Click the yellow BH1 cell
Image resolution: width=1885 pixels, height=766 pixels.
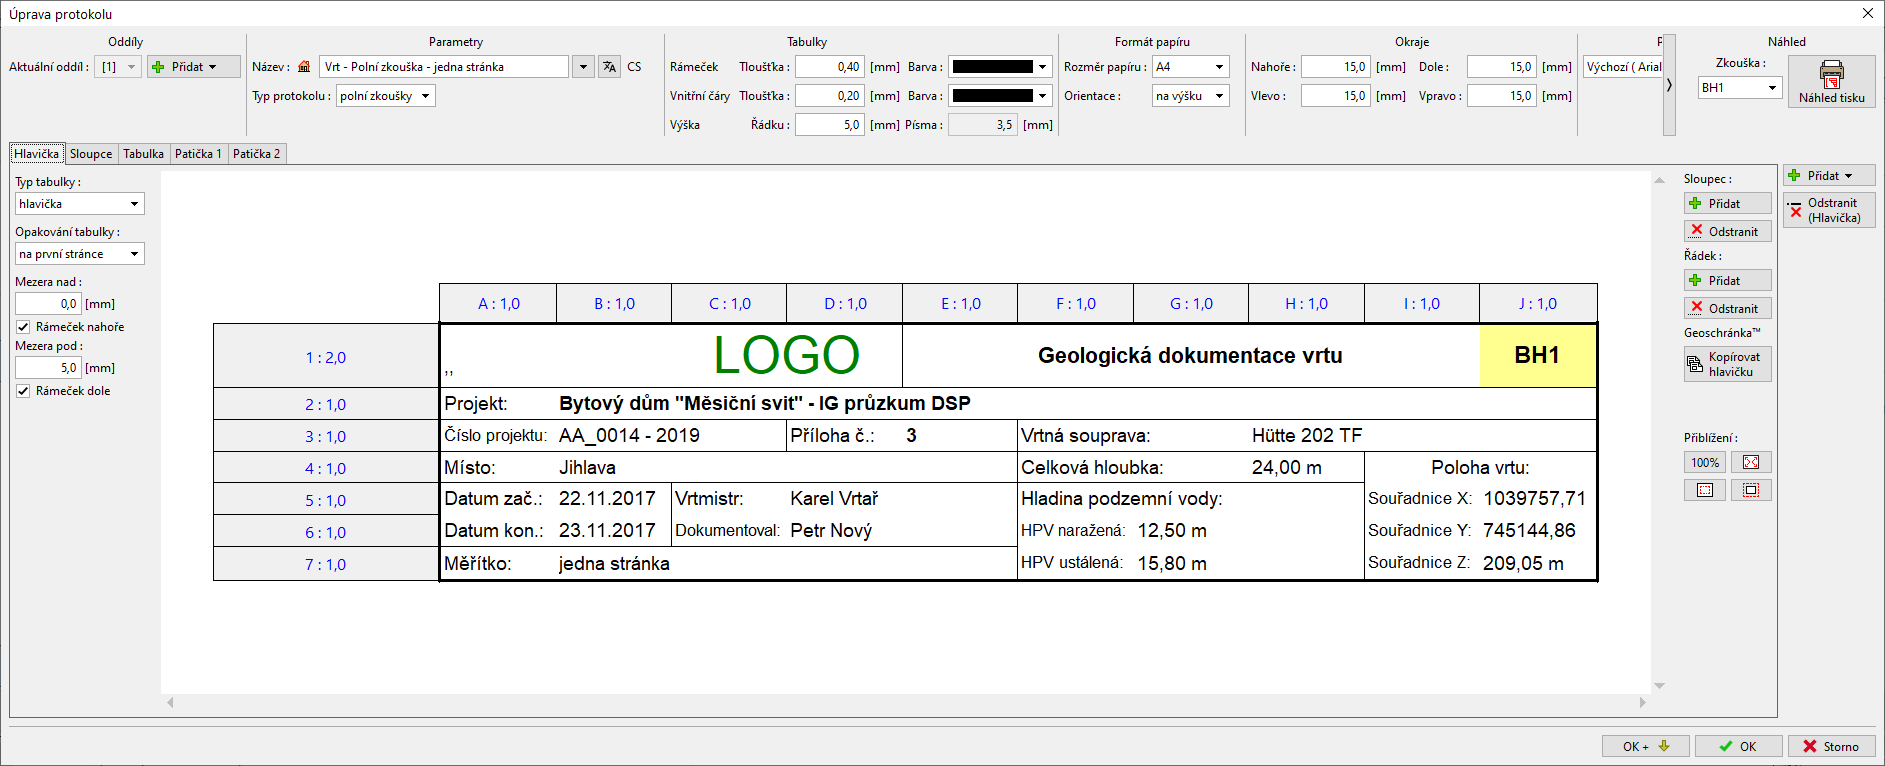[1537, 355]
